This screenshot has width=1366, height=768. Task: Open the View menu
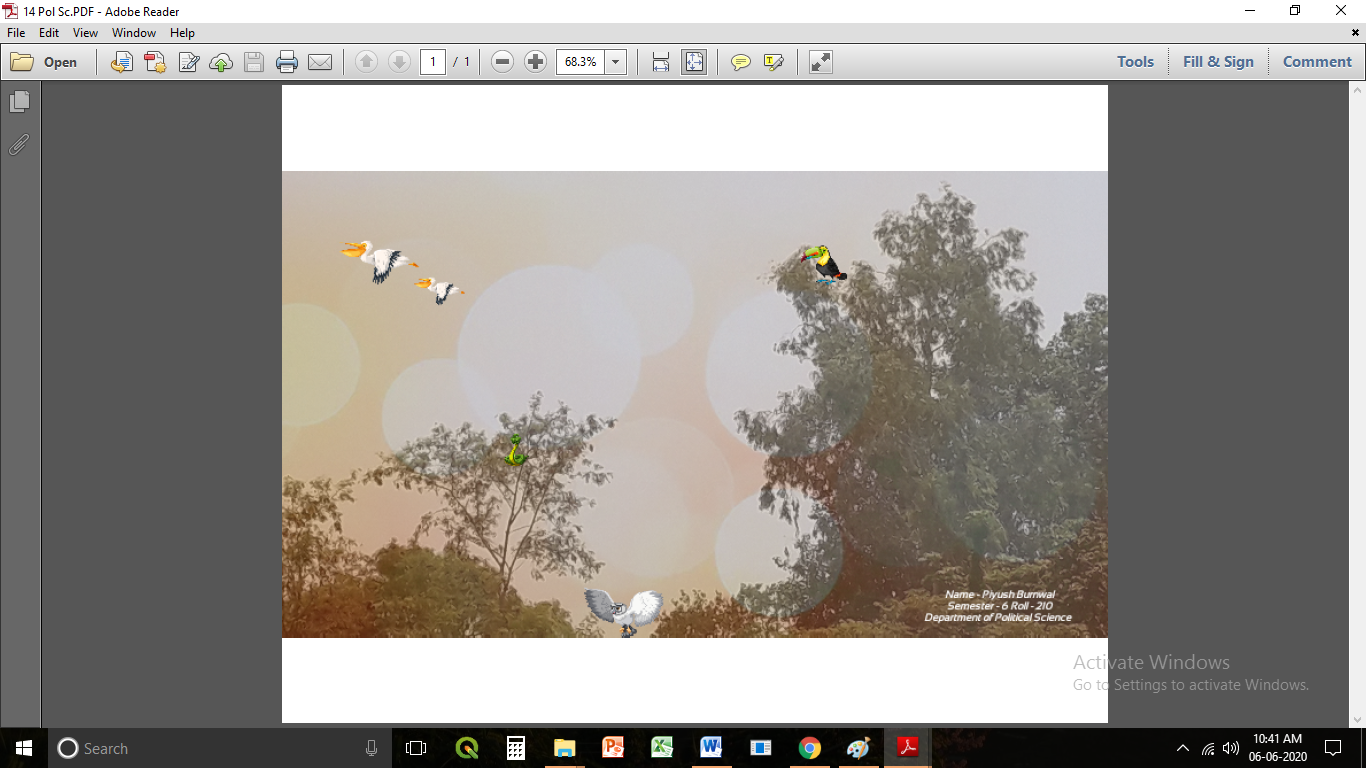[x=85, y=33]
